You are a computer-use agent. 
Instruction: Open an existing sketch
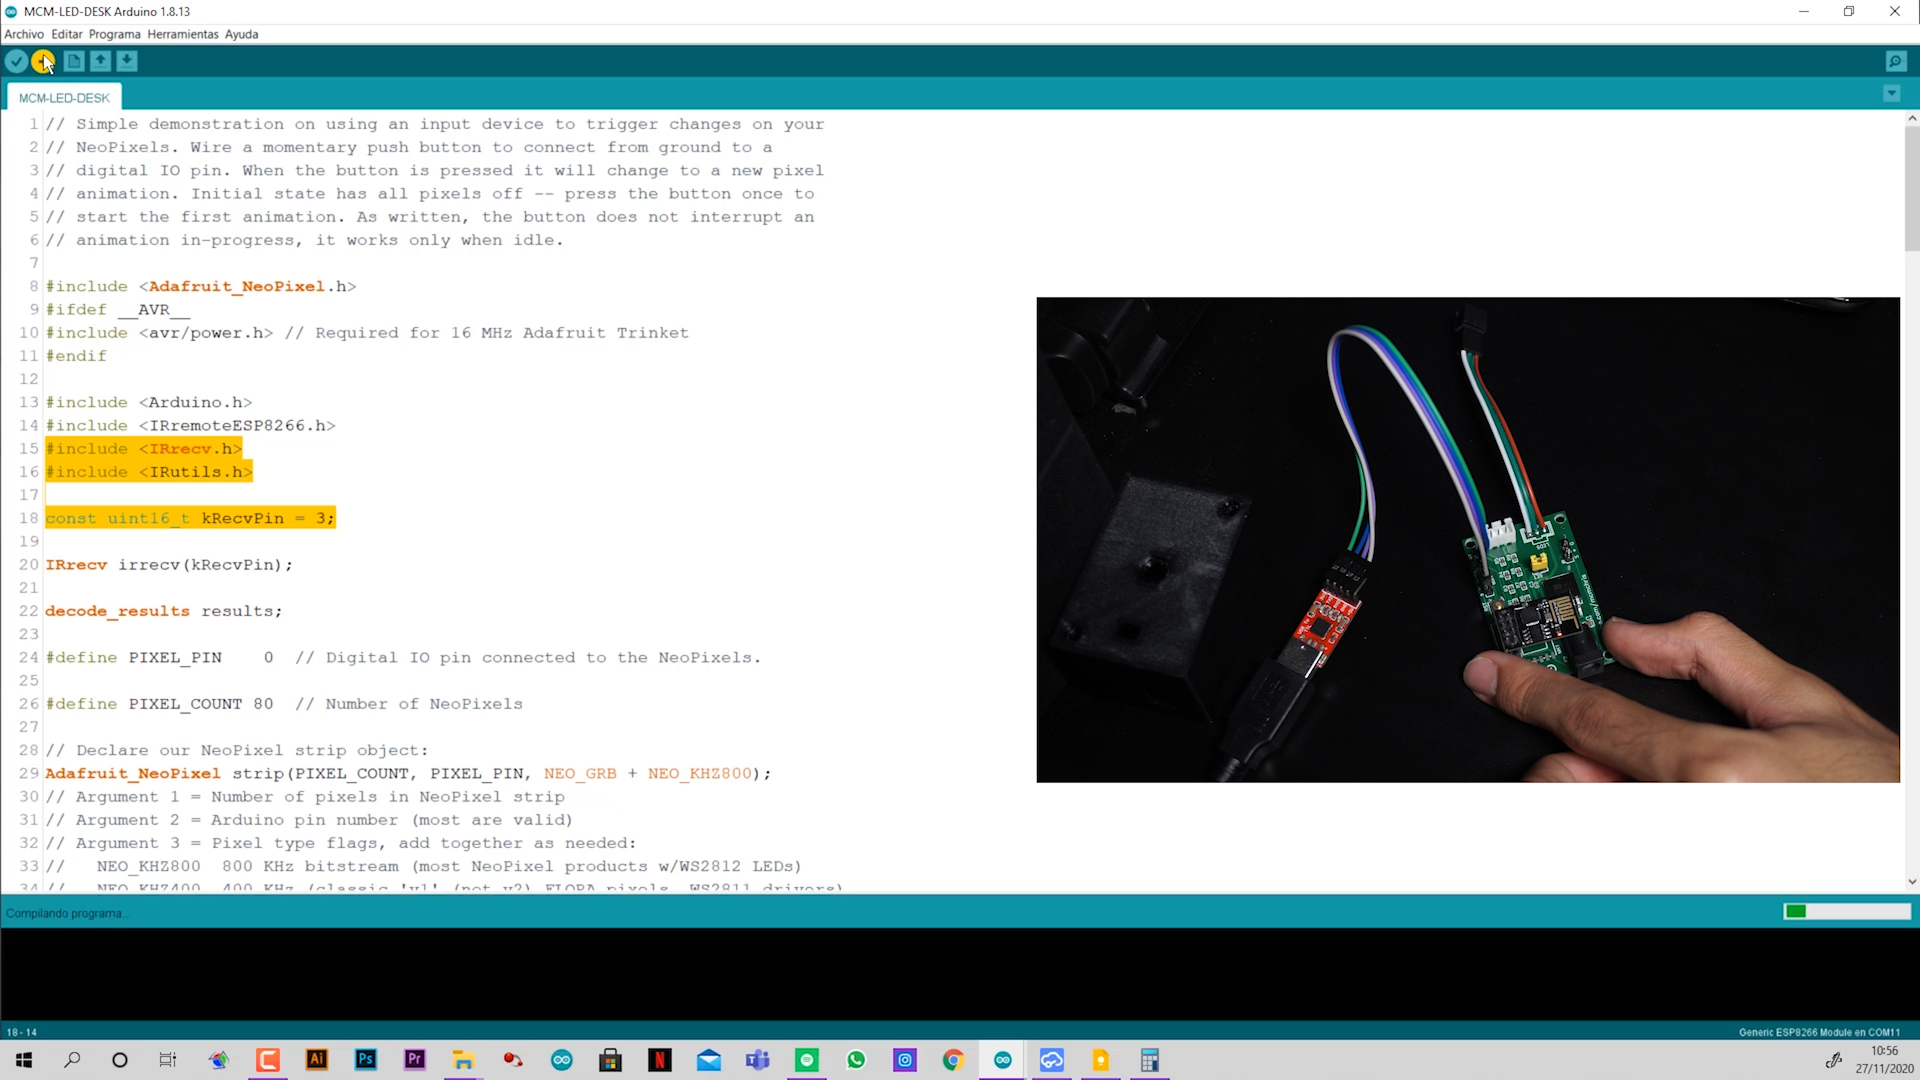tap(100, 61)
